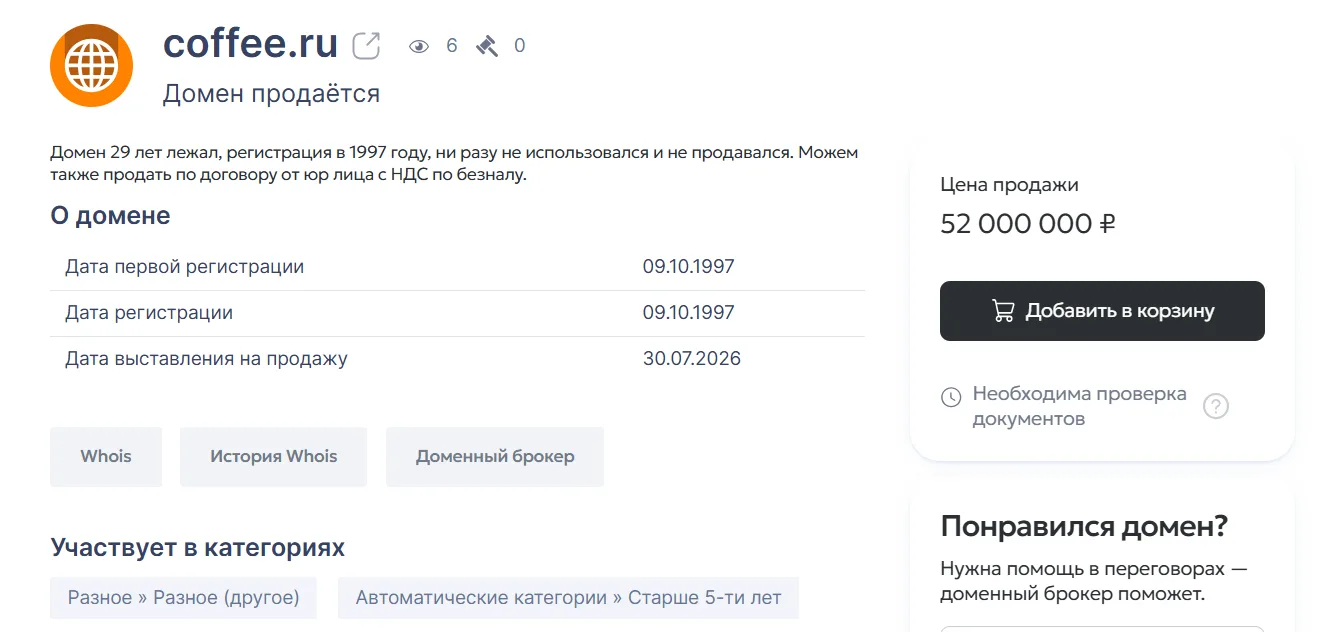Click the Необходима проверка документов text
The image size is (1338, 632).
[x=1079, y=406]
